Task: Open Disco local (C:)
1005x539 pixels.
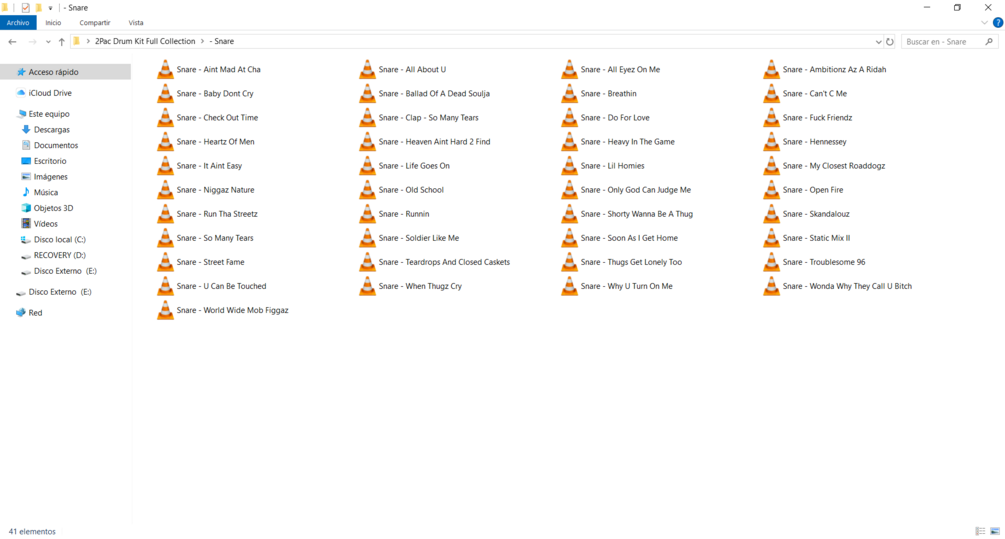Action: pos(60,240)
